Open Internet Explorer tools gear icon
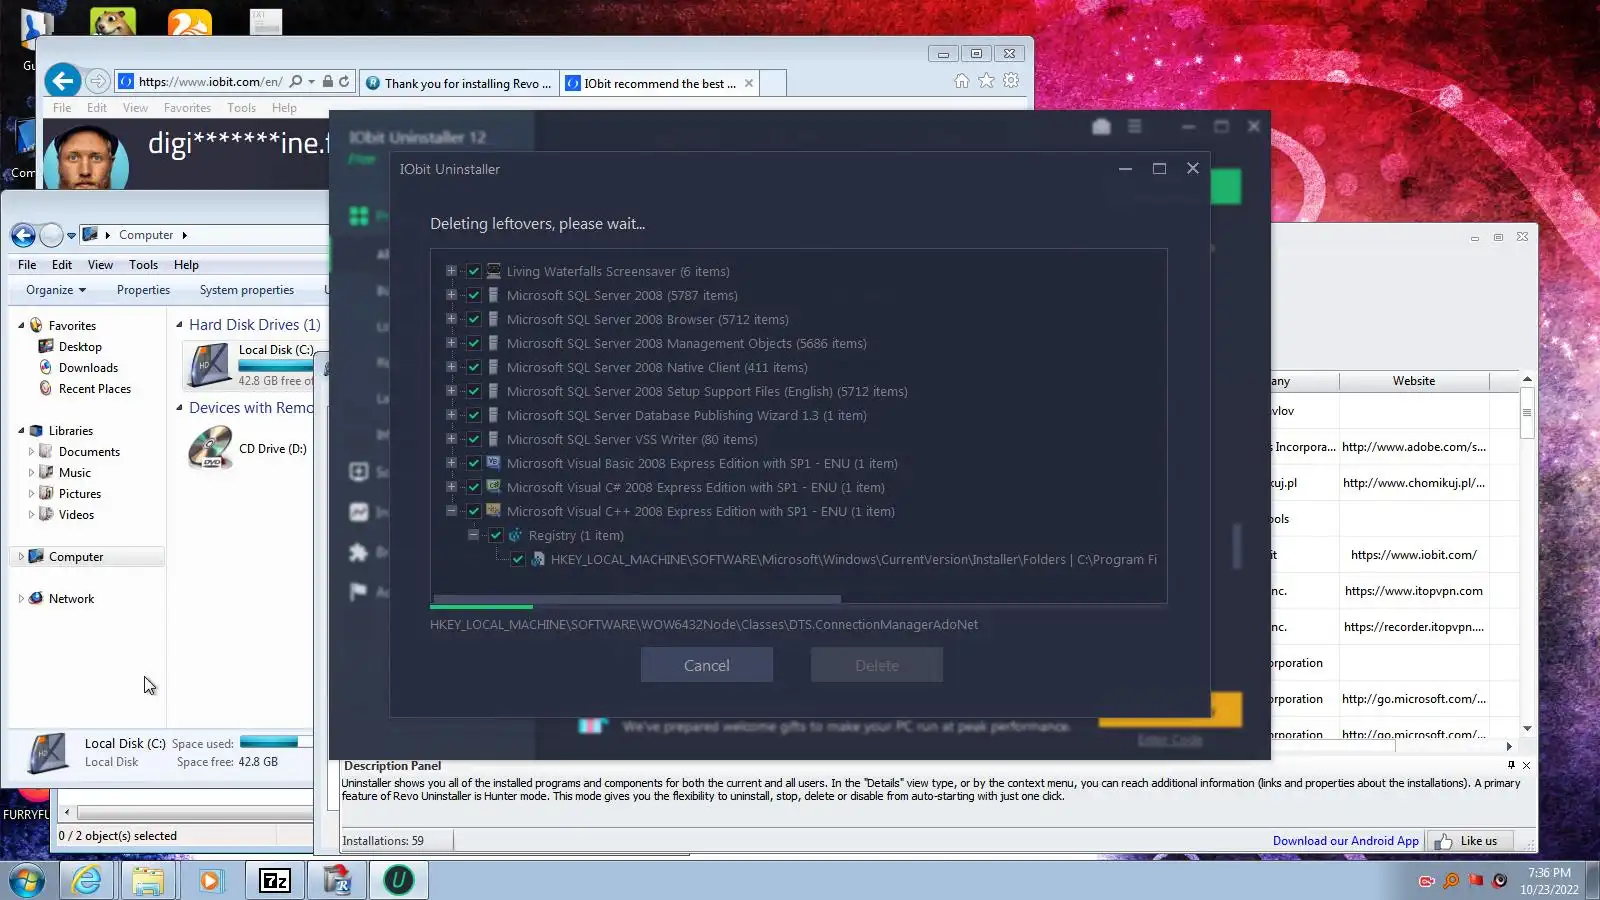Screen dimensions: 1600x900 1011,81
